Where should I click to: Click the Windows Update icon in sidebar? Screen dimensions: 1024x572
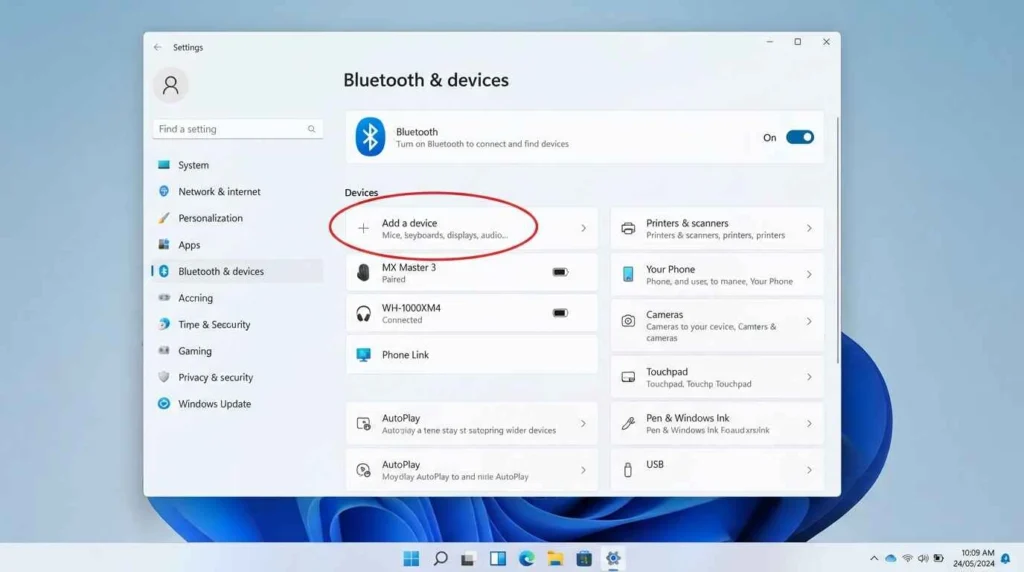point(164,404)
